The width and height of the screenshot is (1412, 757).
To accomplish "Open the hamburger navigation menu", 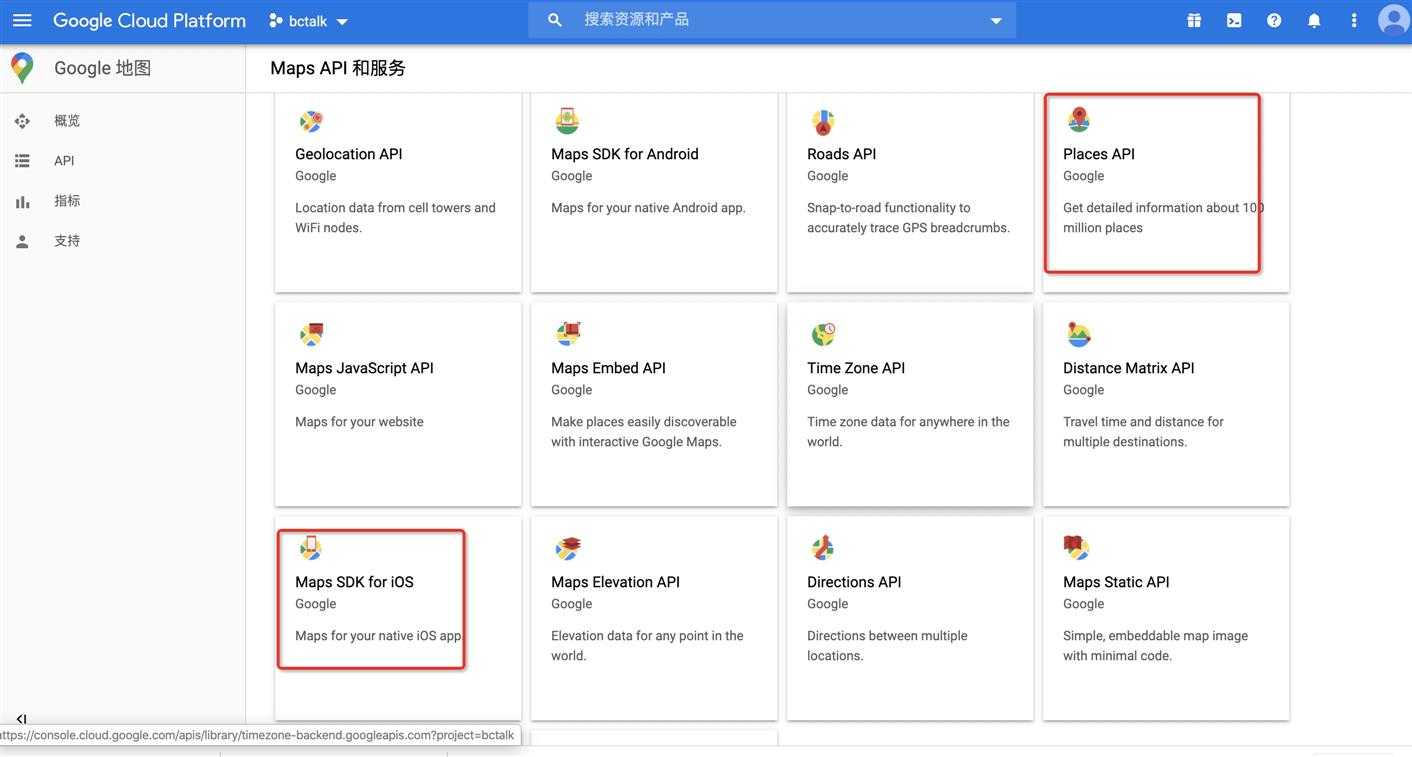I will click(x=22, y=20).
